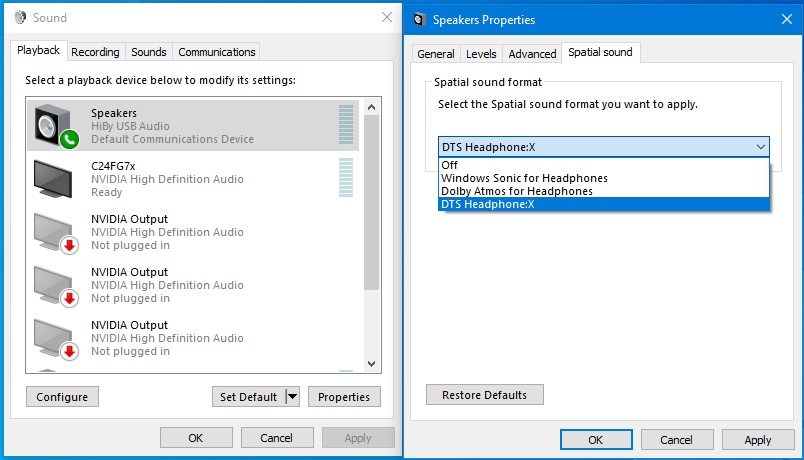This screenshot has width=804, height=460.
Task: Click the third NVIDIA Output monitor icon
Action: coord(56,339)
